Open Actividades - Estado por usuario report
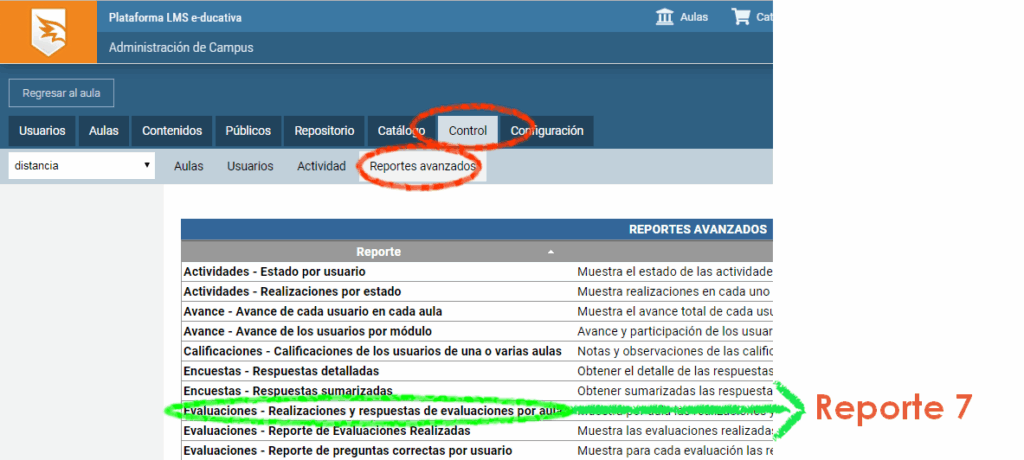Image resolution: width=1024 pixels, height=460 pixels. [274, 271]
